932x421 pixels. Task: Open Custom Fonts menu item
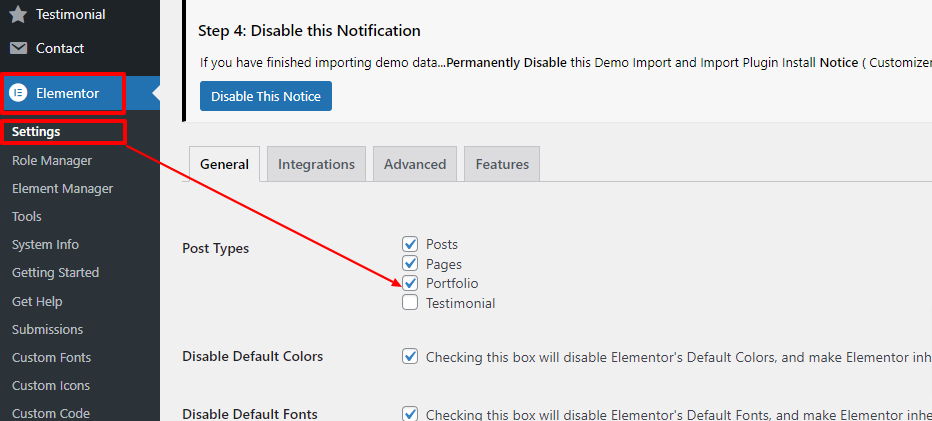51,357
